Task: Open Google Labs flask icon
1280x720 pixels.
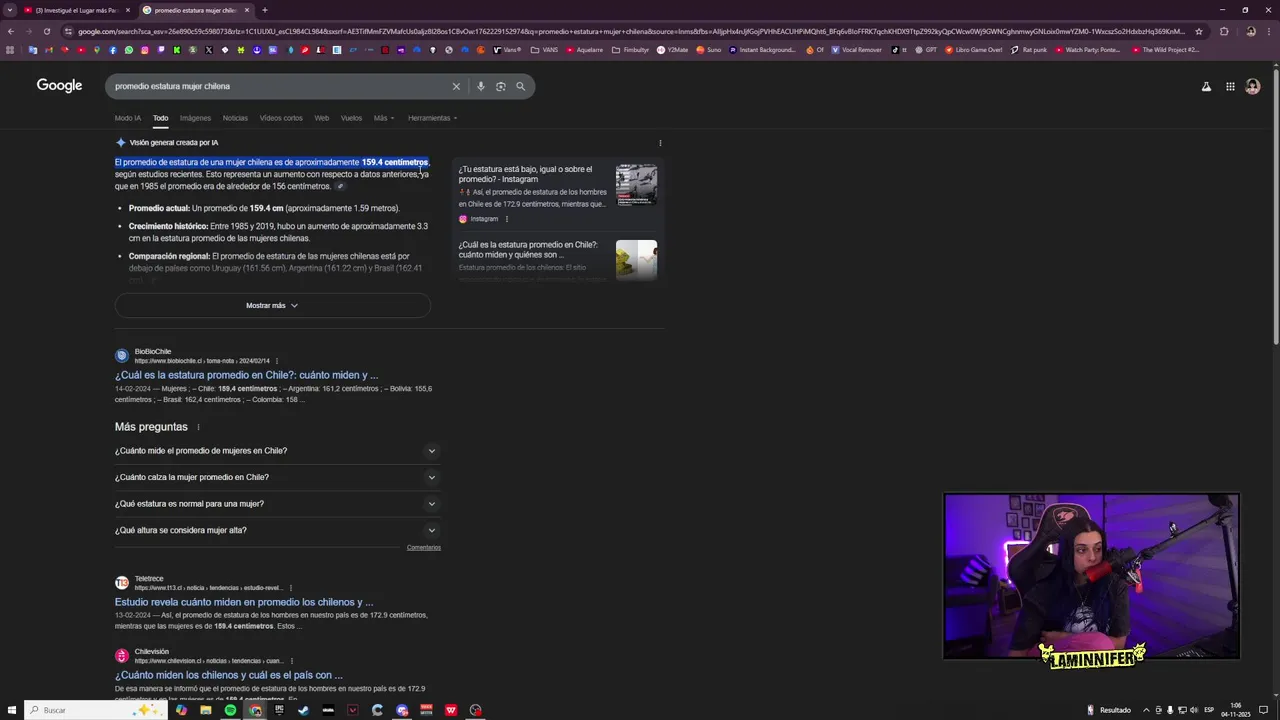Action: pyautogui.click(x=1206, y=87)
